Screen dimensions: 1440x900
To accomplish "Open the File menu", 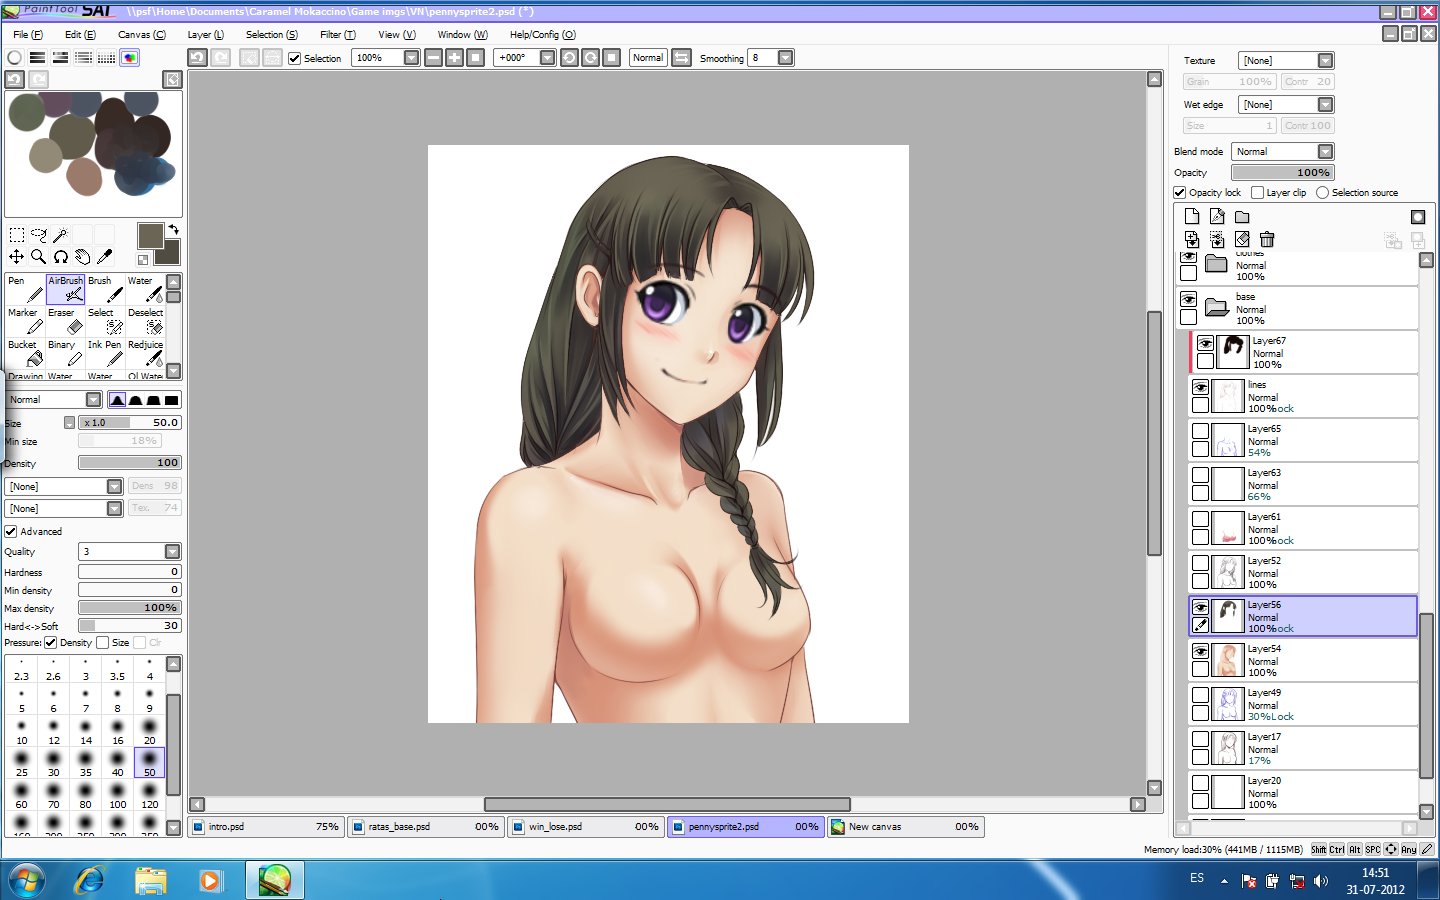I will pyautogui.click(x=28, y=35).
